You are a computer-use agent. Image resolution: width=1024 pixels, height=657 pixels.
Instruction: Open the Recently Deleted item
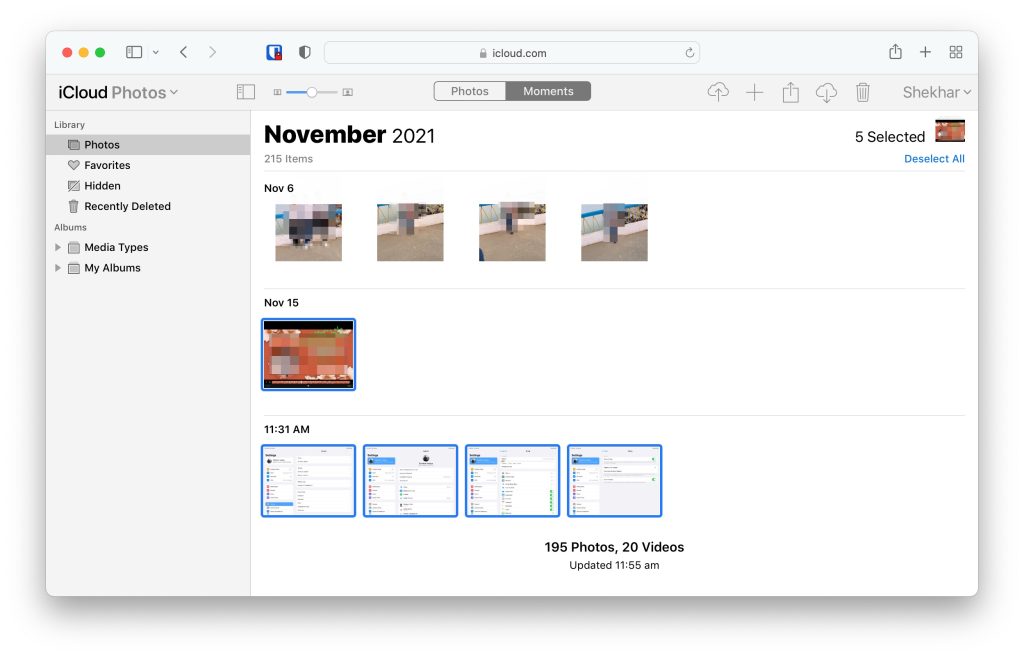pos(148,206)
